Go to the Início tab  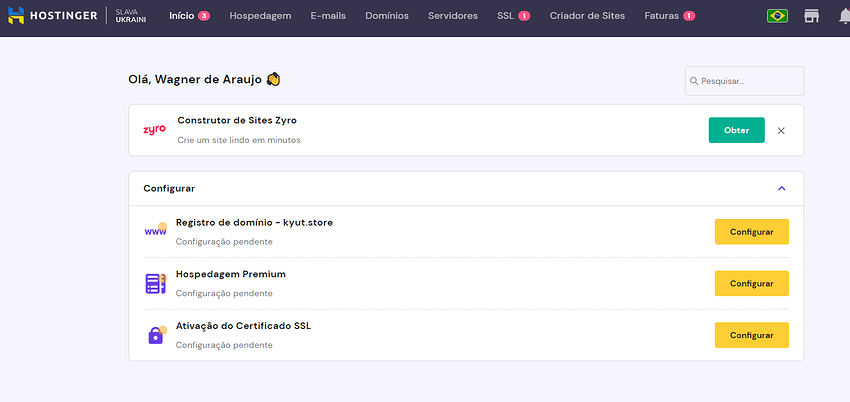point(182,16)
